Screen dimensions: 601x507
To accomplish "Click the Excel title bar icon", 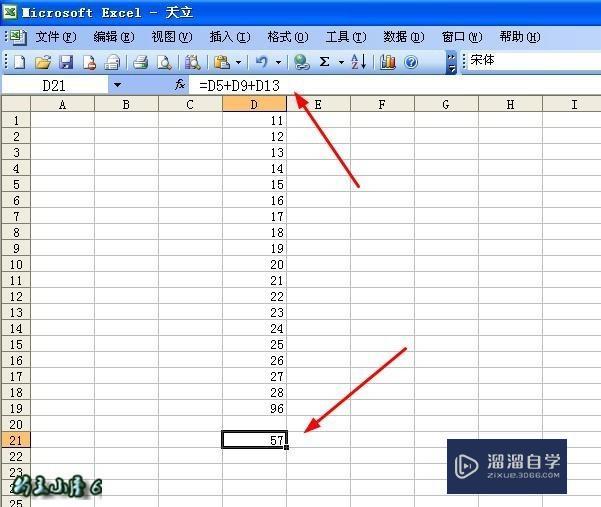I will 10,12.
